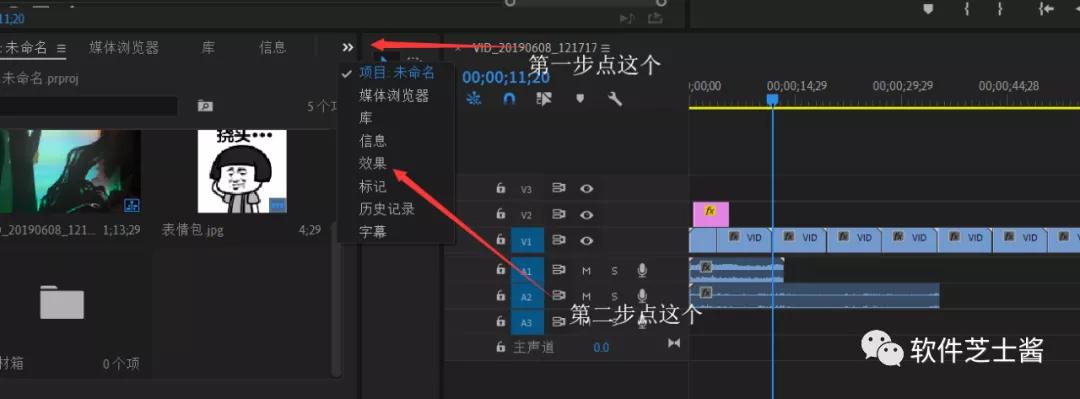Click the blue playhead handle on the ruler
The image size is (1080, 399).
tap(773, 100)
